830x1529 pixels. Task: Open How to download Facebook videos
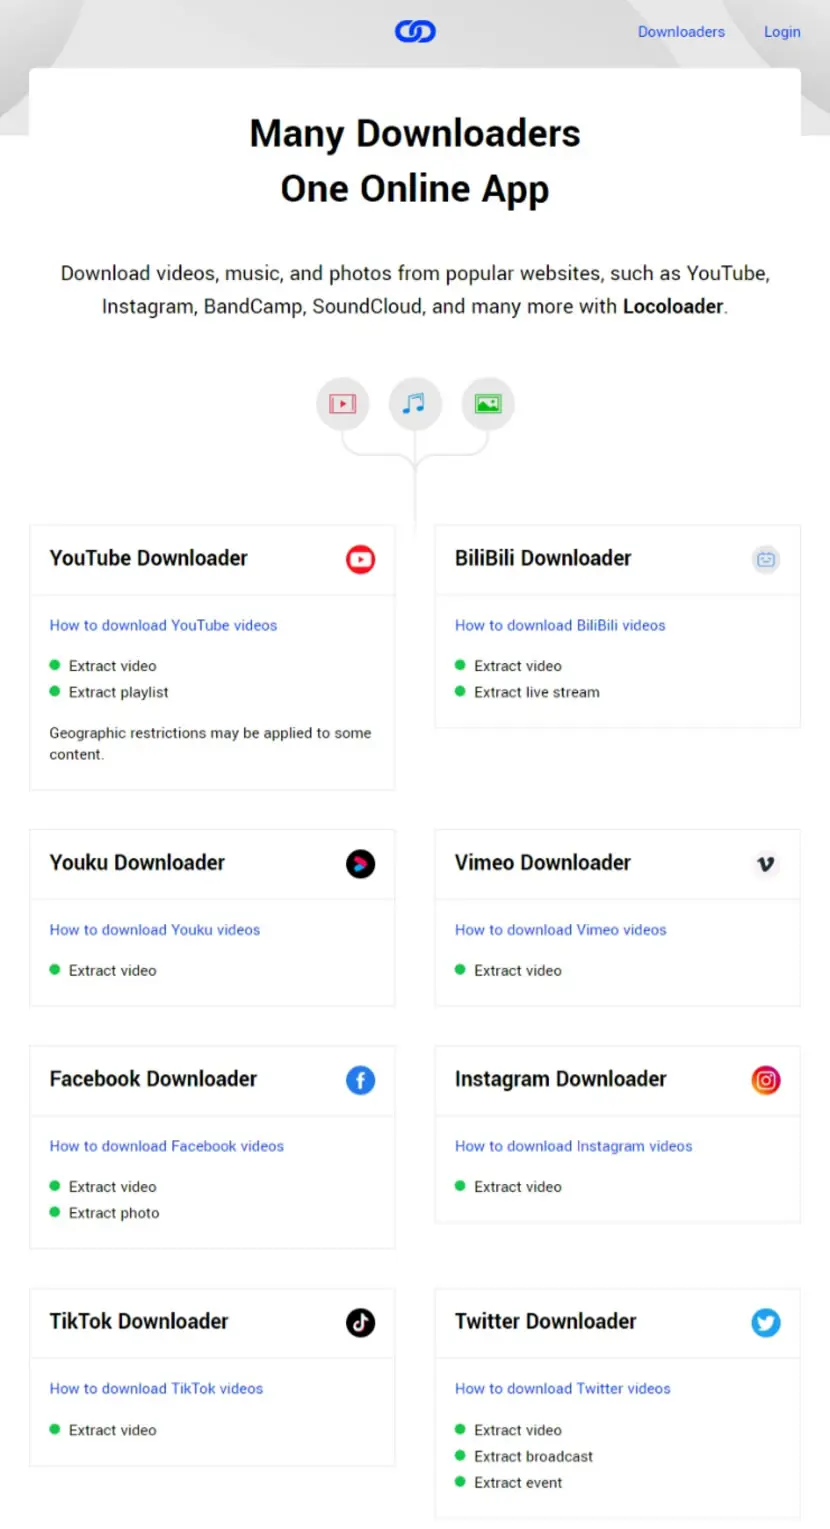167,1146
